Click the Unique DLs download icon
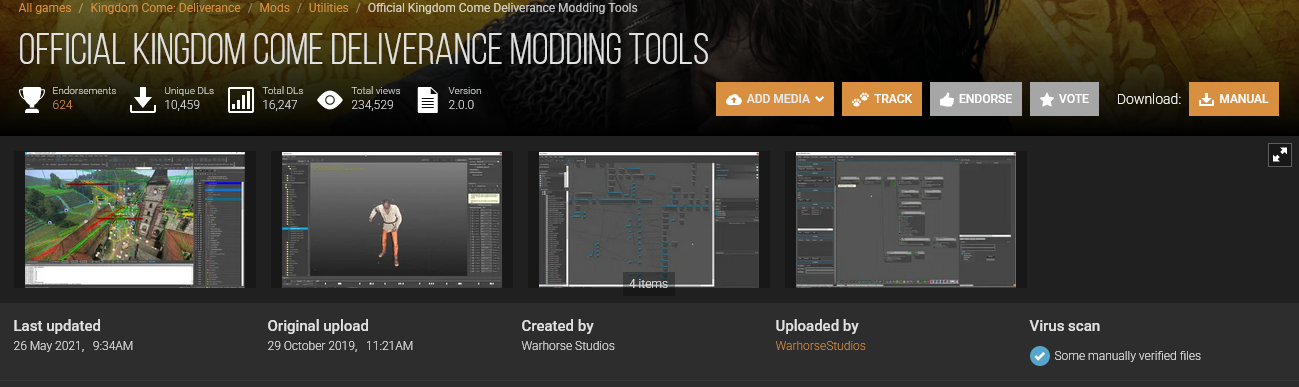1299x387 pixels. coord(144,99)
